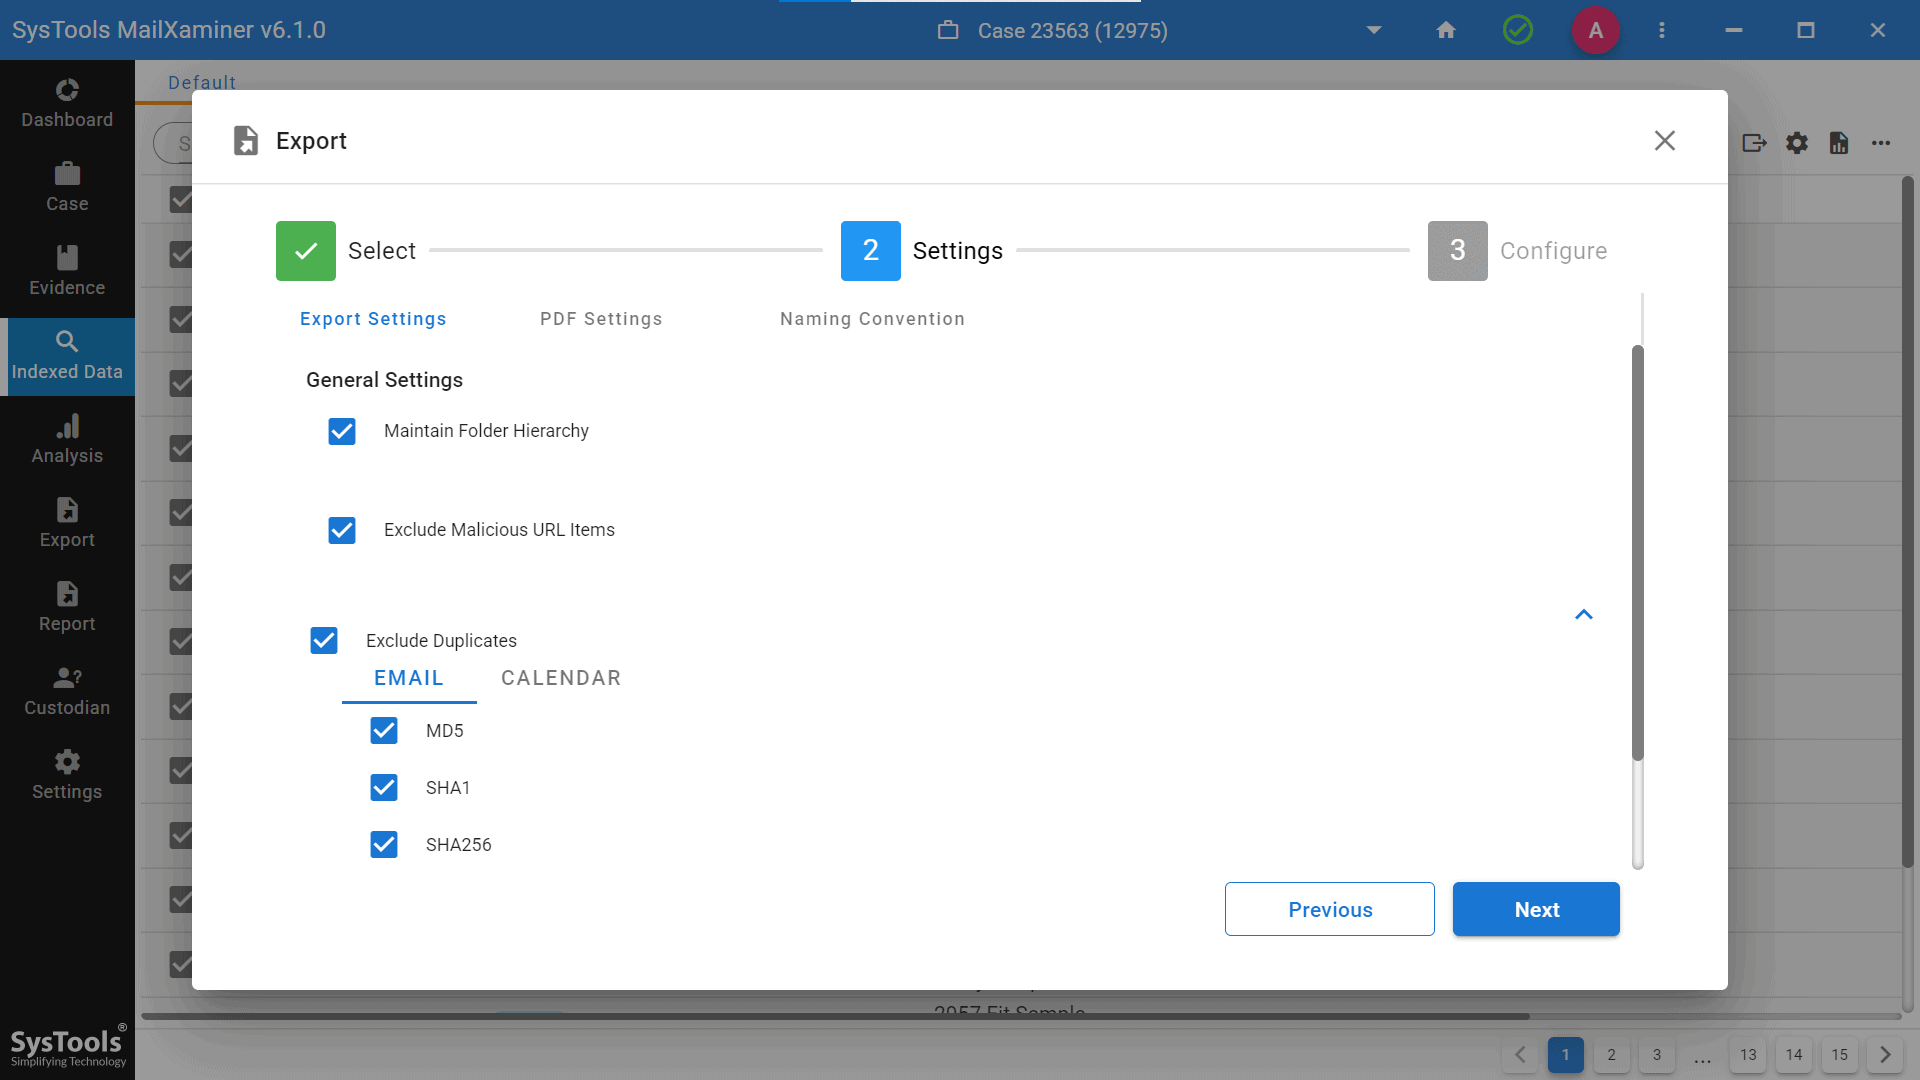Uncheck Maintain Folder Hierarchy
This screenshot has width=1920, height=1080.
pyautogui.click(x=342, y=431)
